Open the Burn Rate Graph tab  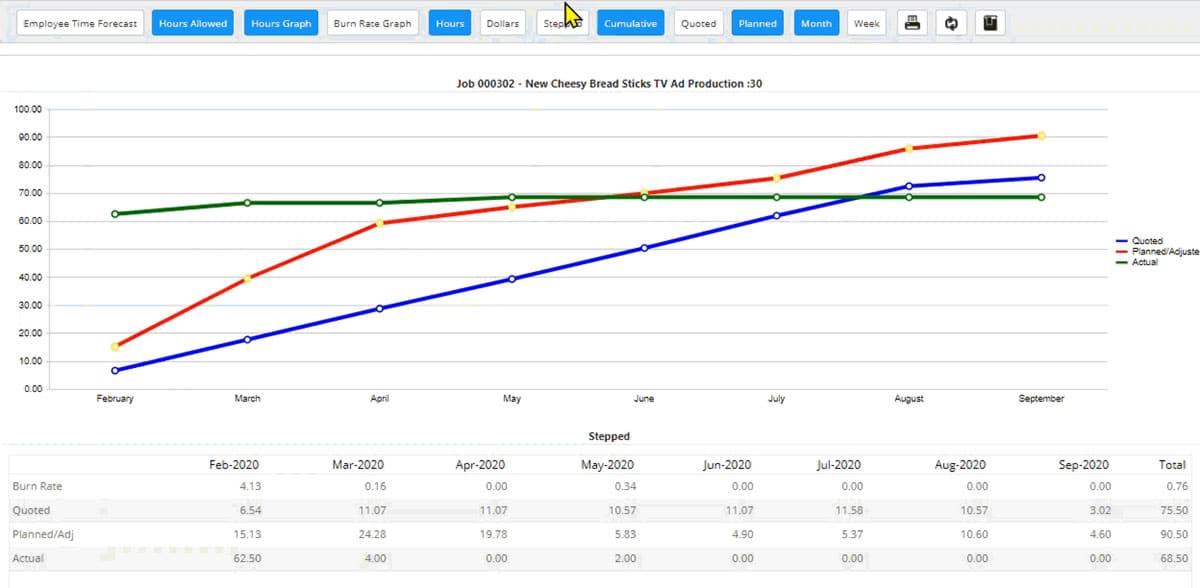pyautogui.click(x=372, y=22)
